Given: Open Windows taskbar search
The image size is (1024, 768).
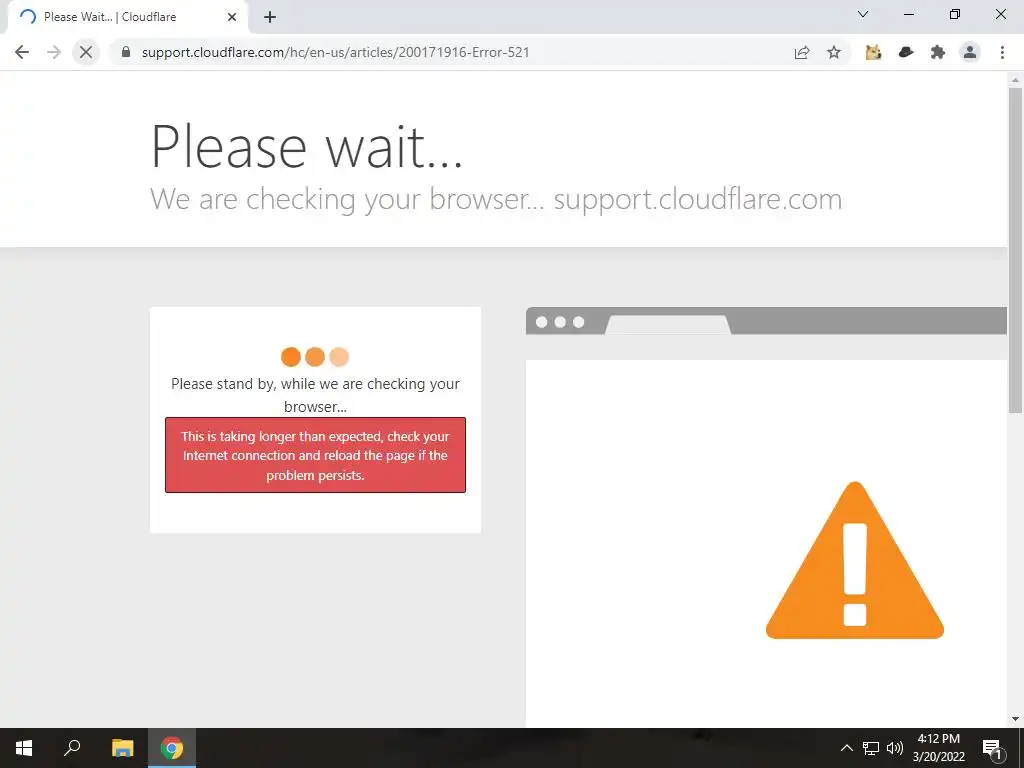Looking at the screenshot, I should pyautogui.click(x=72, y=748).
